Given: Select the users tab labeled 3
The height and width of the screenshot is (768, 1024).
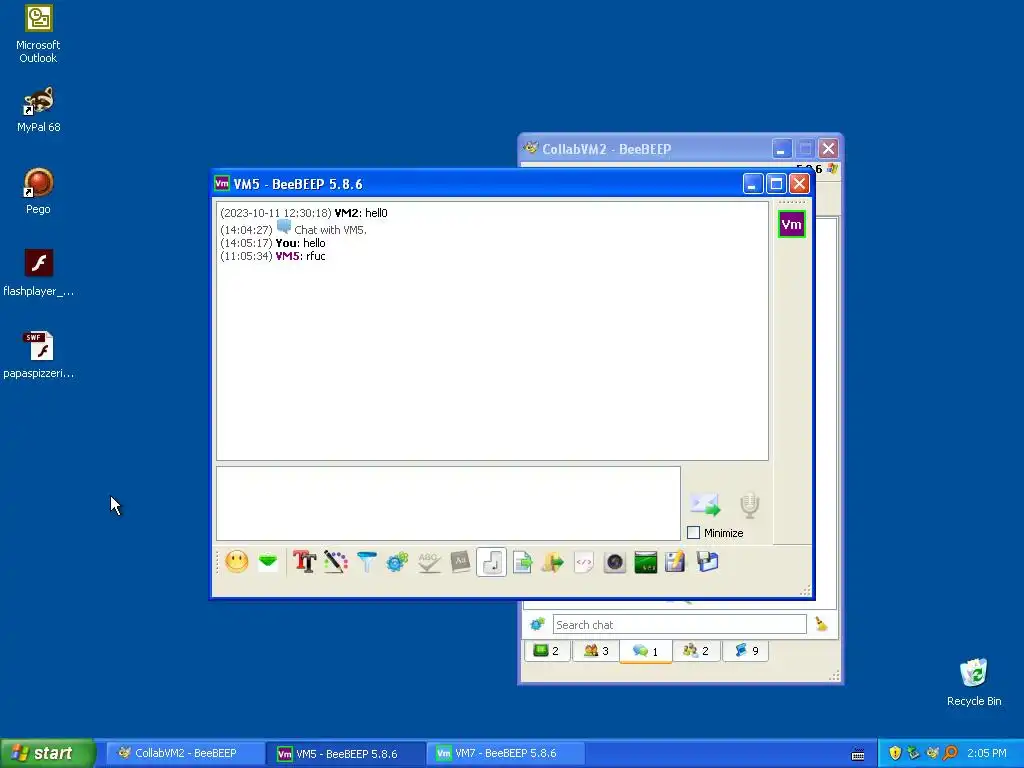Looking at the screenshot, I should [596, 651].
